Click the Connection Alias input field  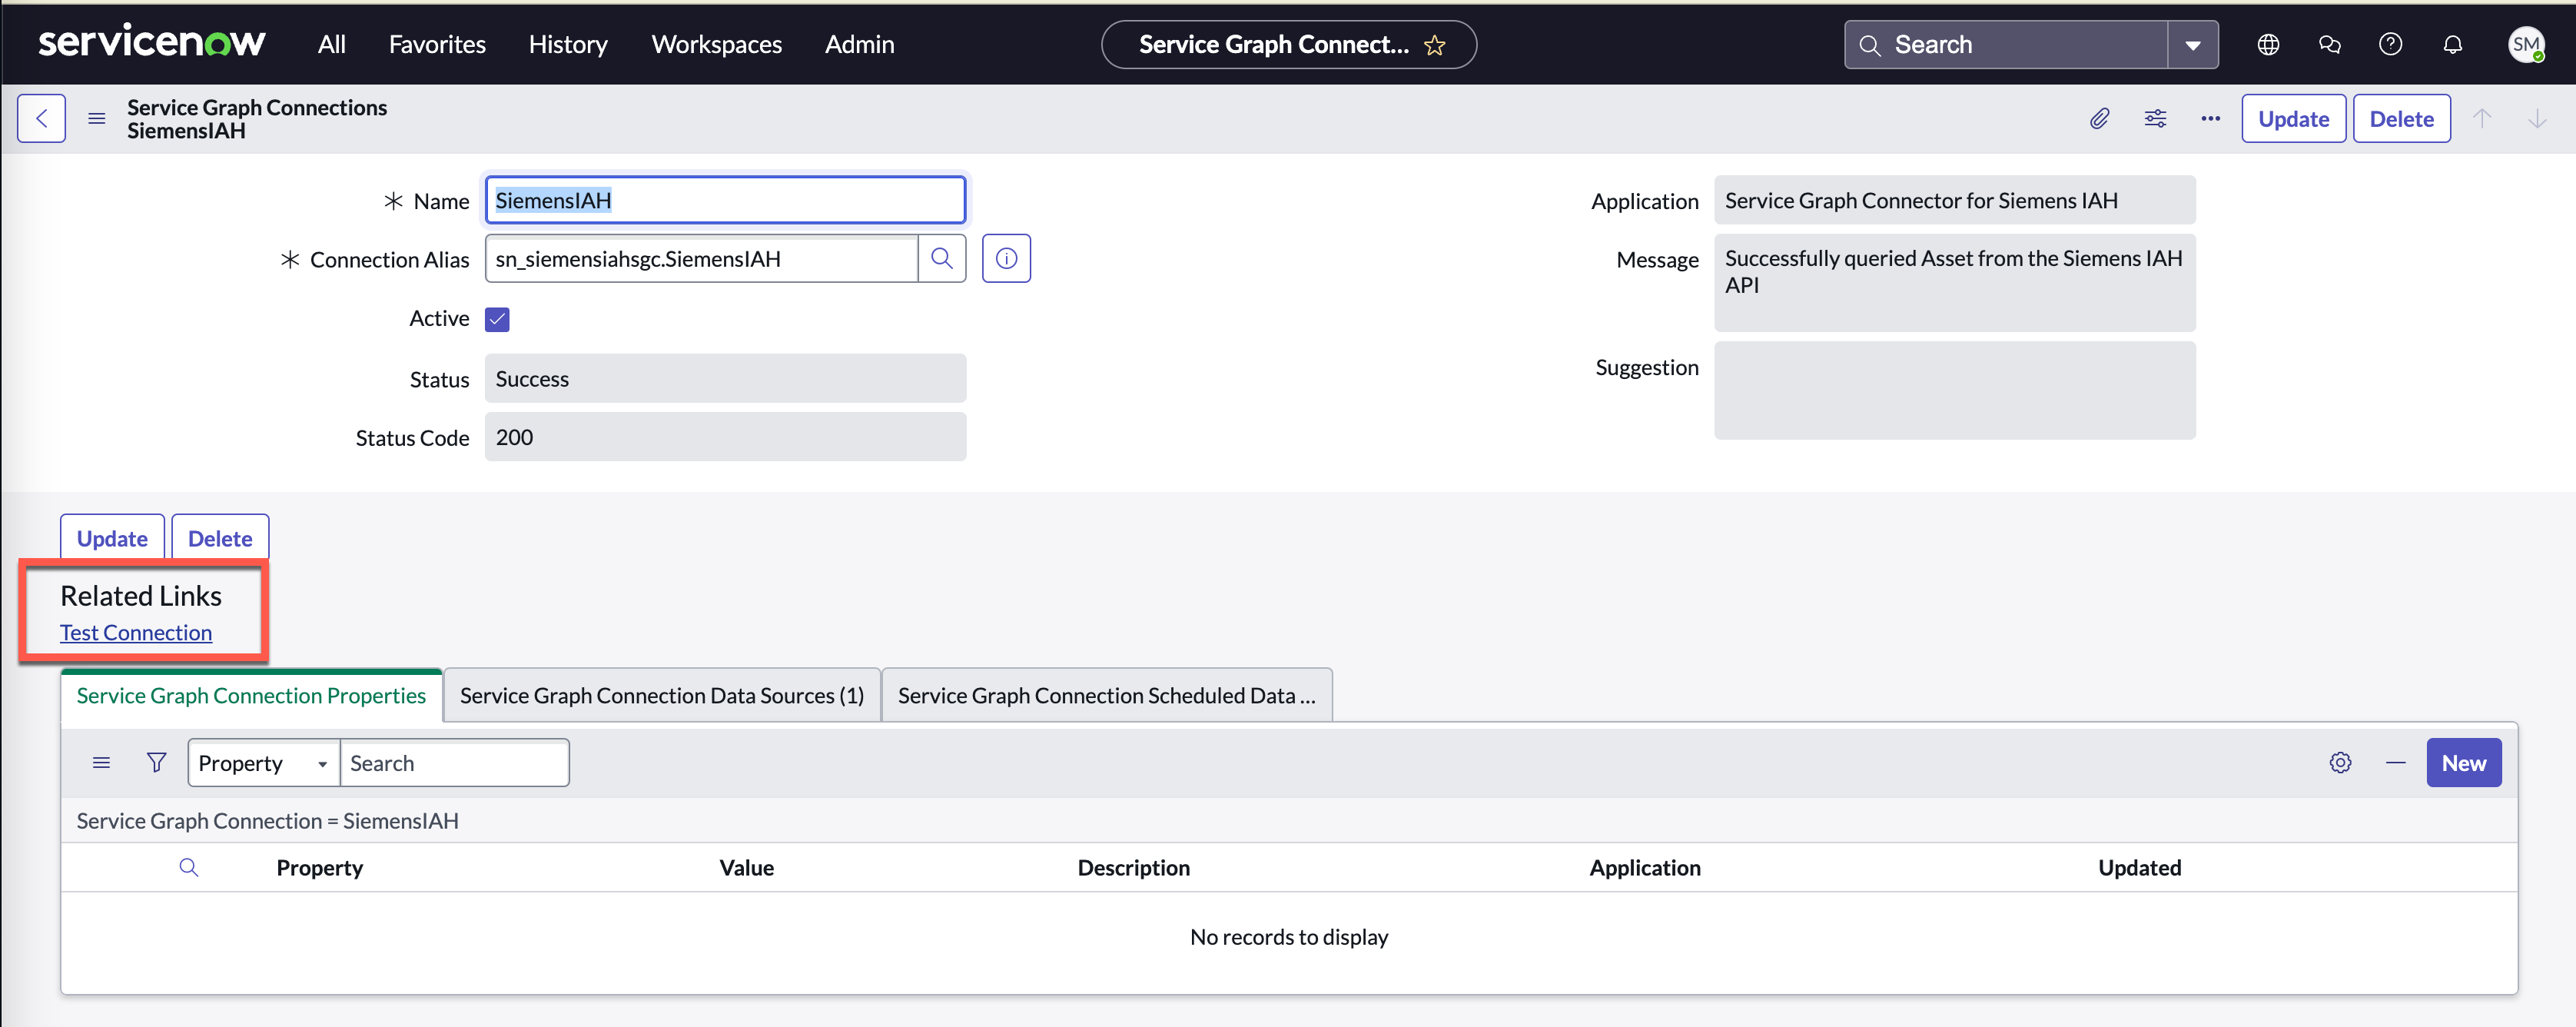point(701,259)
